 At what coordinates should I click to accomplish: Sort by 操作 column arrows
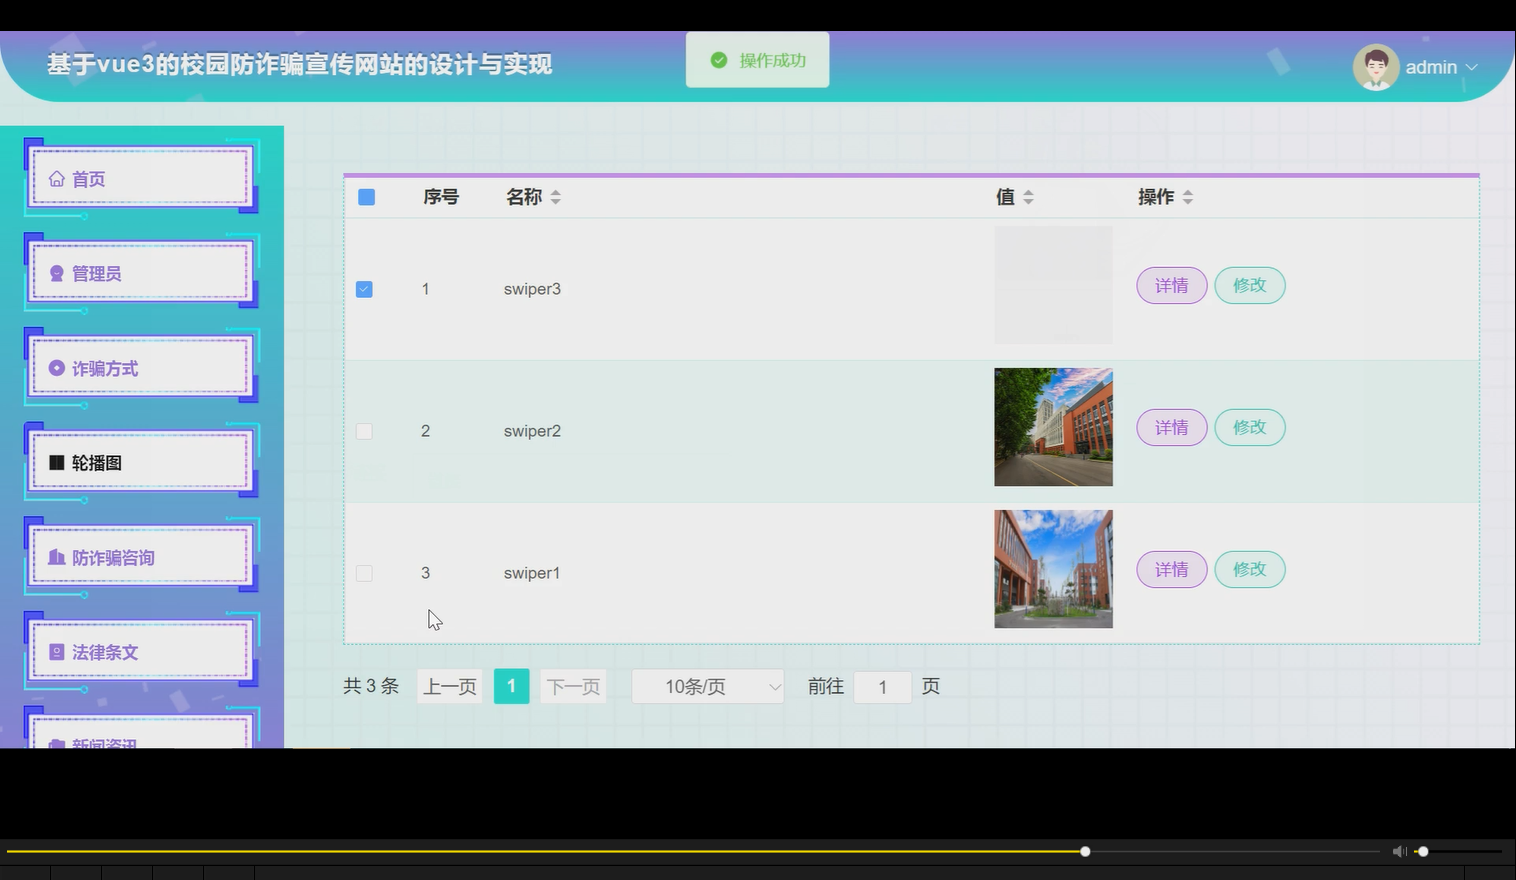point(1187,197)
